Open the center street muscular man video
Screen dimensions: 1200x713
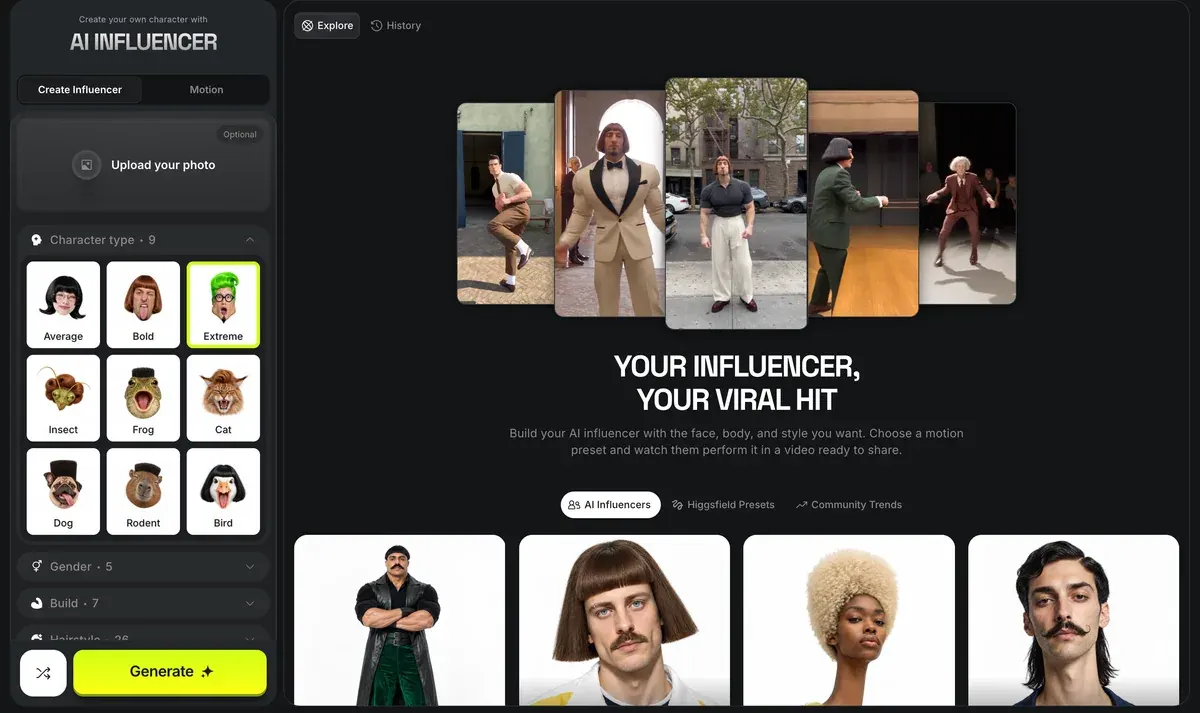[x=736, y=203]
